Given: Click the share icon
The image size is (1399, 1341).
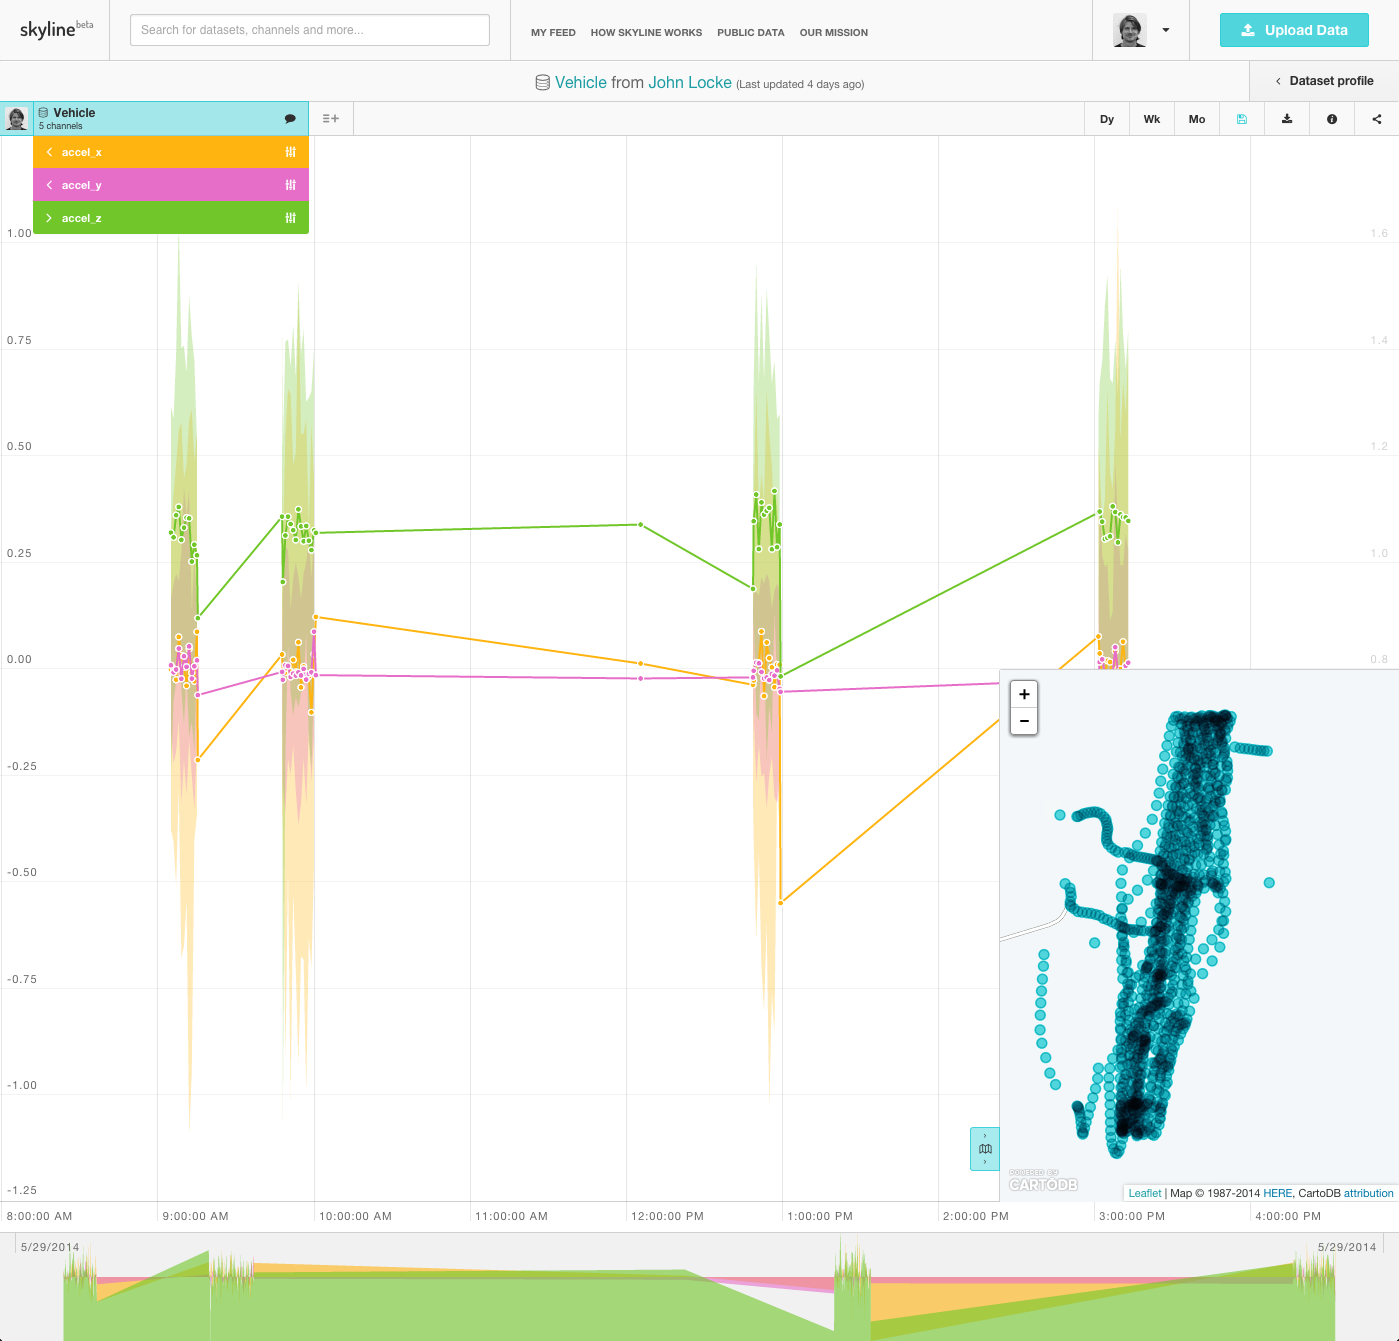Looking at the screenshot, I should pyautogui.click(x=1377, y=119).
